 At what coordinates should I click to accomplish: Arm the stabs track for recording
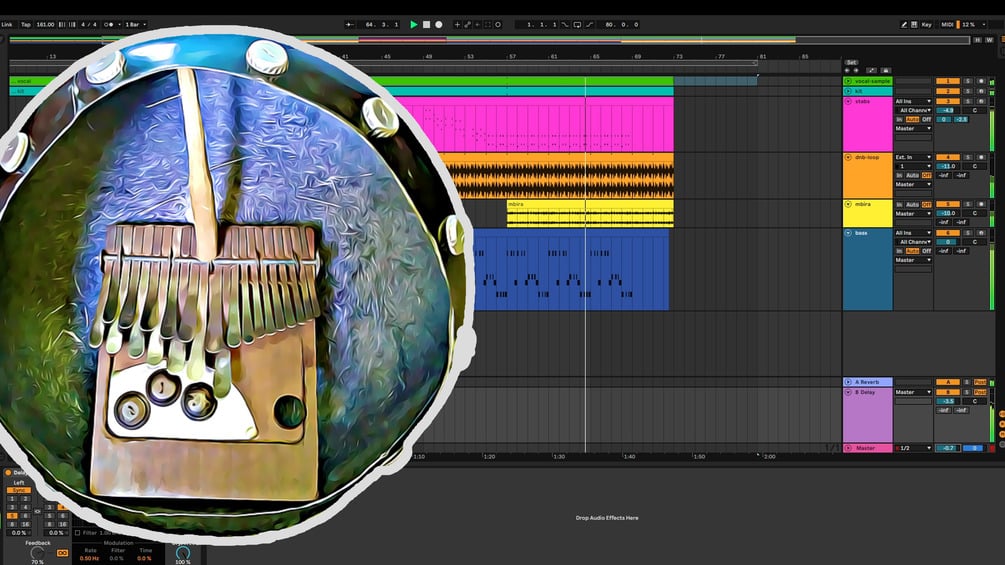coord(981,101)
